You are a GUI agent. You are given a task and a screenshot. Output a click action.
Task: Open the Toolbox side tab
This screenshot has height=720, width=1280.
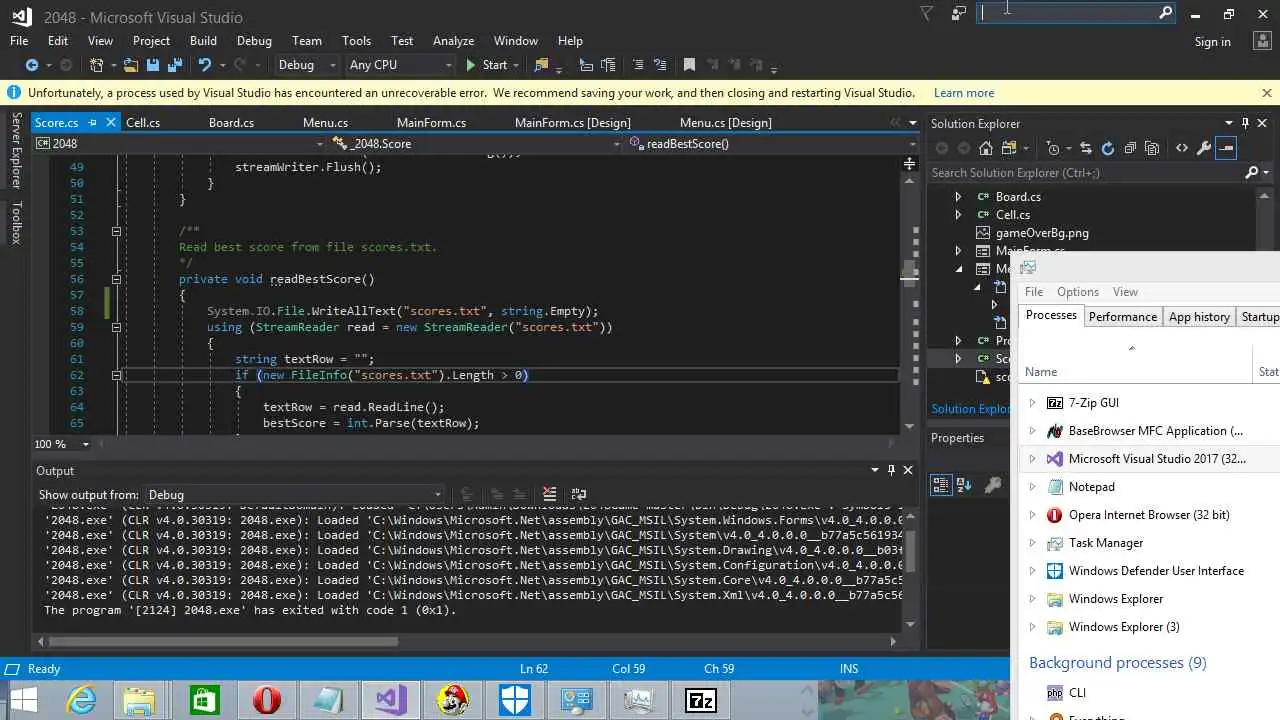click(16, 222)
